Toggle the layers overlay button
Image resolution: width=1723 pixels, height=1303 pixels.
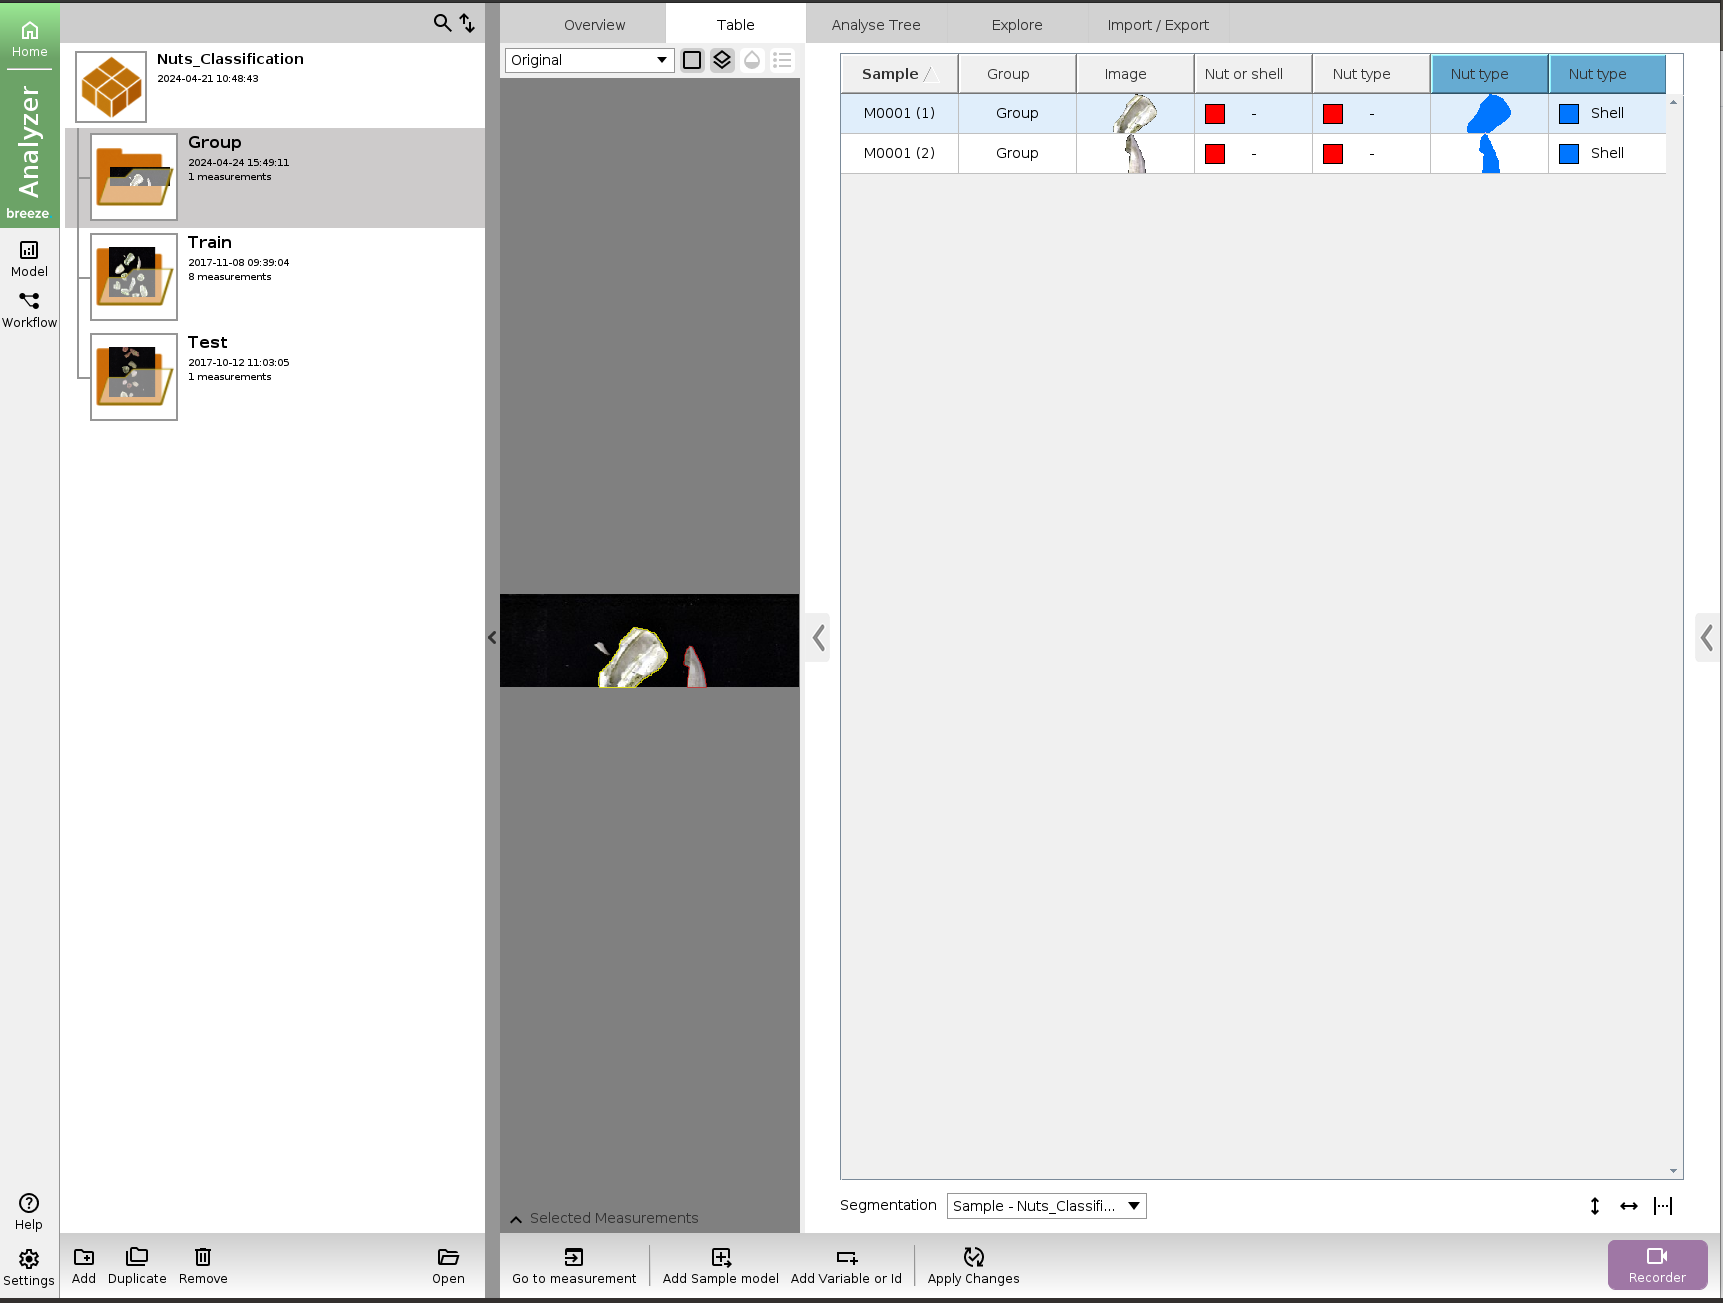pos(722,60)
